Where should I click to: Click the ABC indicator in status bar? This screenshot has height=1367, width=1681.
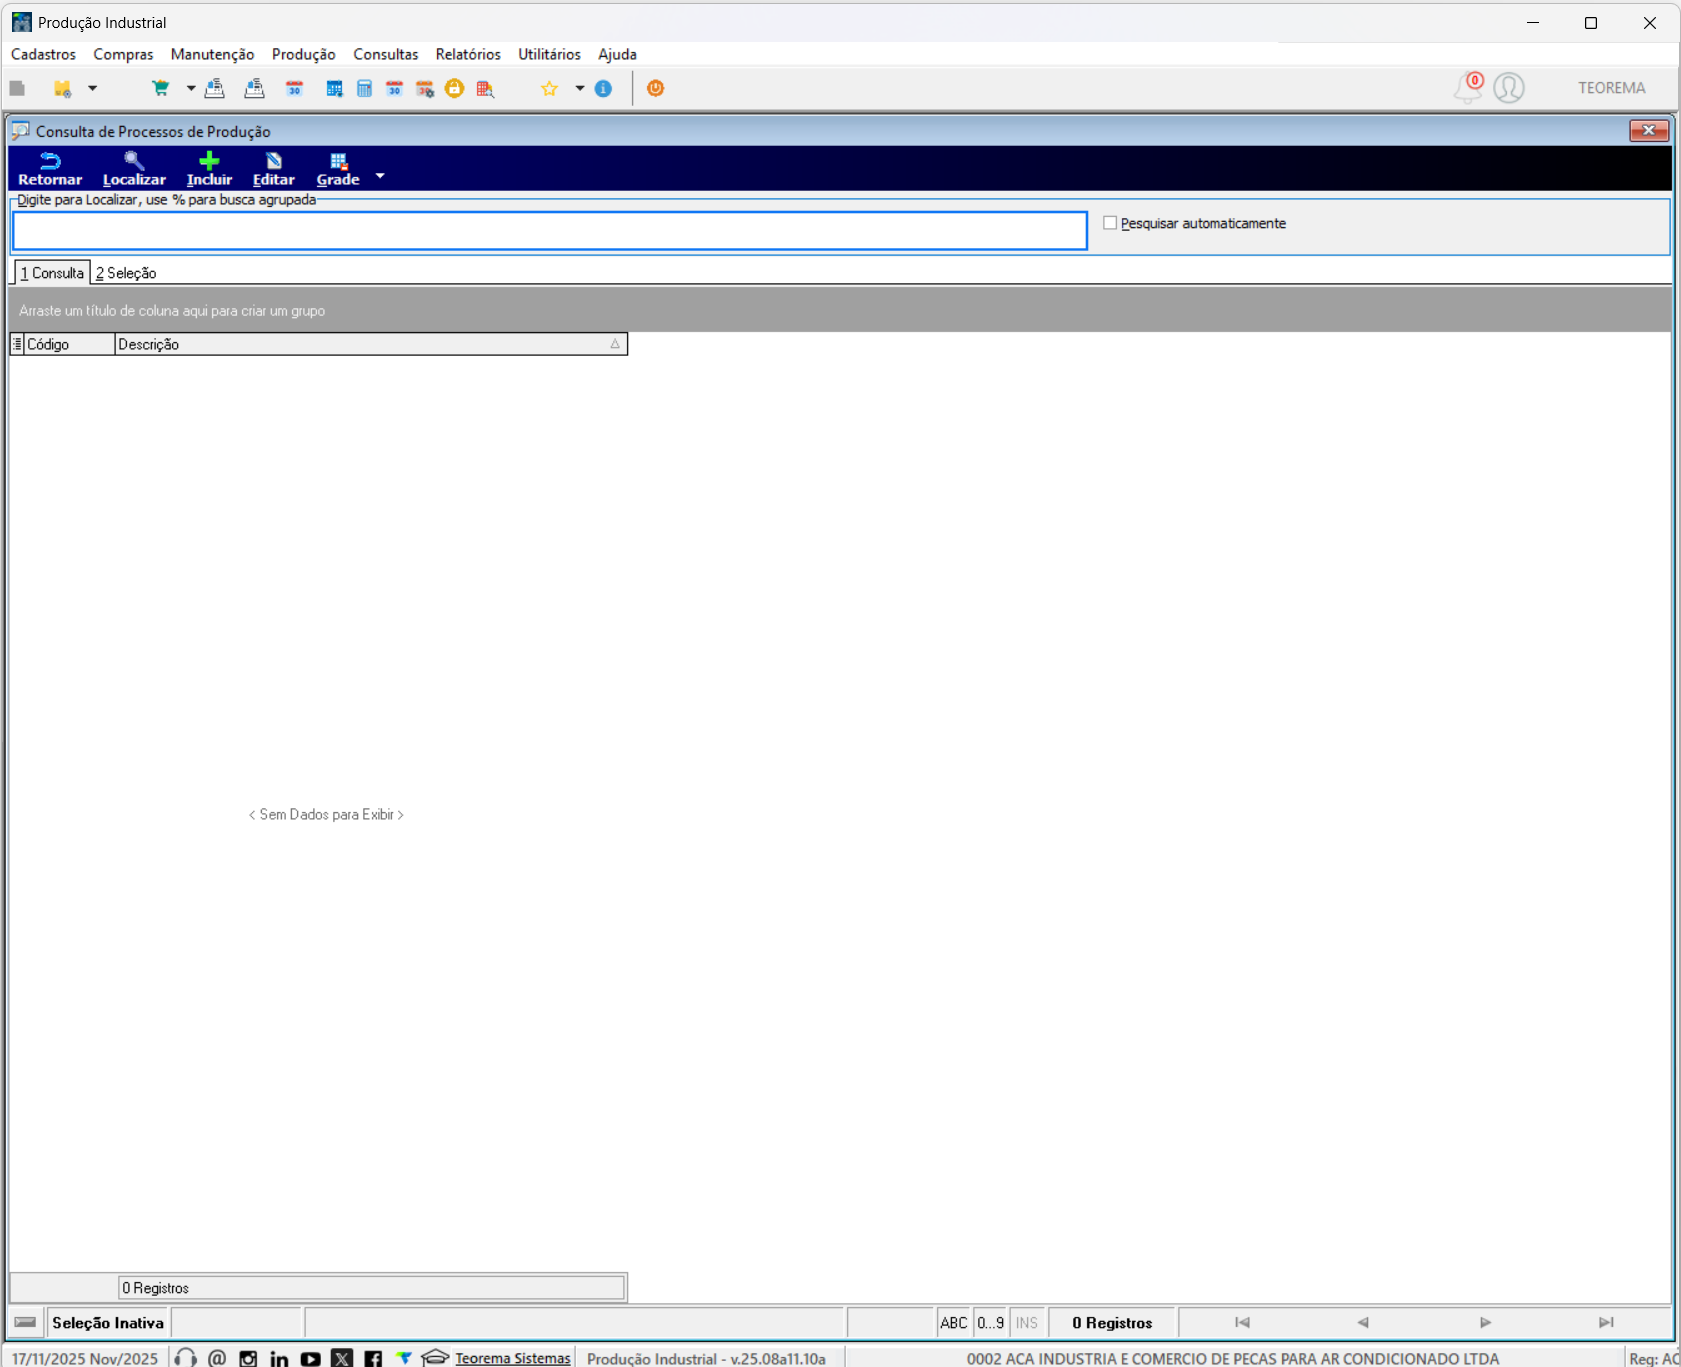[x=954, y=1322]
